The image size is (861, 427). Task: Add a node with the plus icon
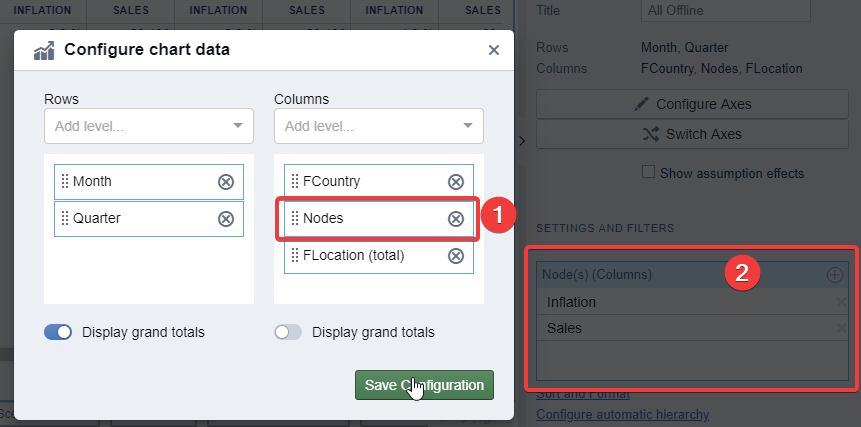835,274
